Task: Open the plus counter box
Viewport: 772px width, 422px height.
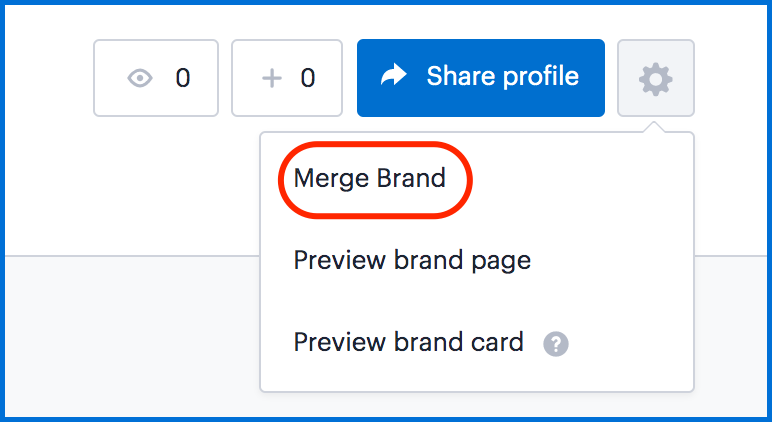Action: pyautogui.click(x=287, y=78)
